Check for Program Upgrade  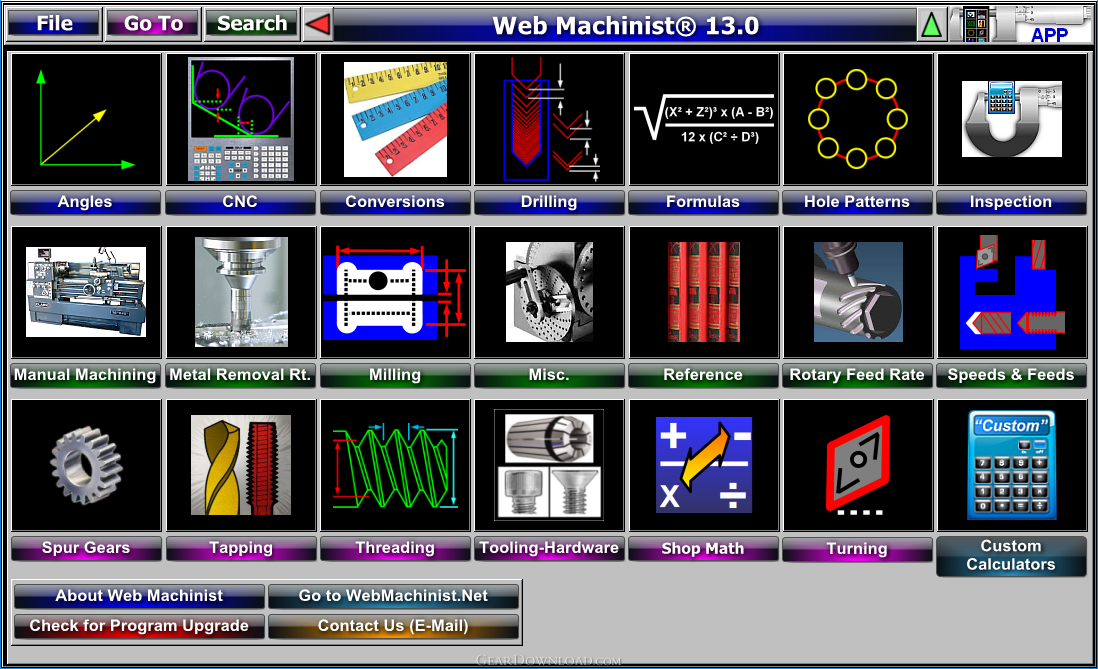pos(139,626)
